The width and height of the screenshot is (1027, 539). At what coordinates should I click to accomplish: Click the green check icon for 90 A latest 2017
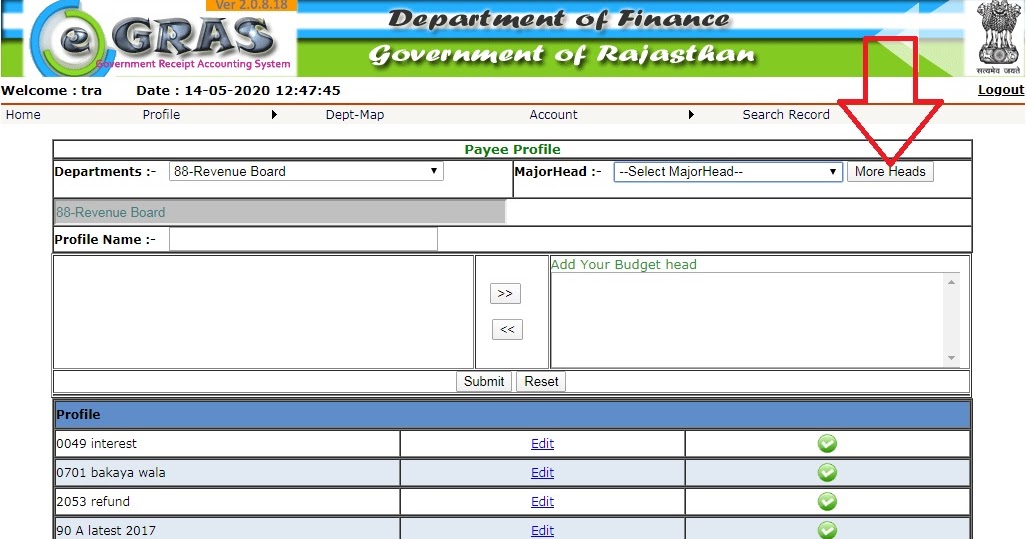(x=827, y=530)
